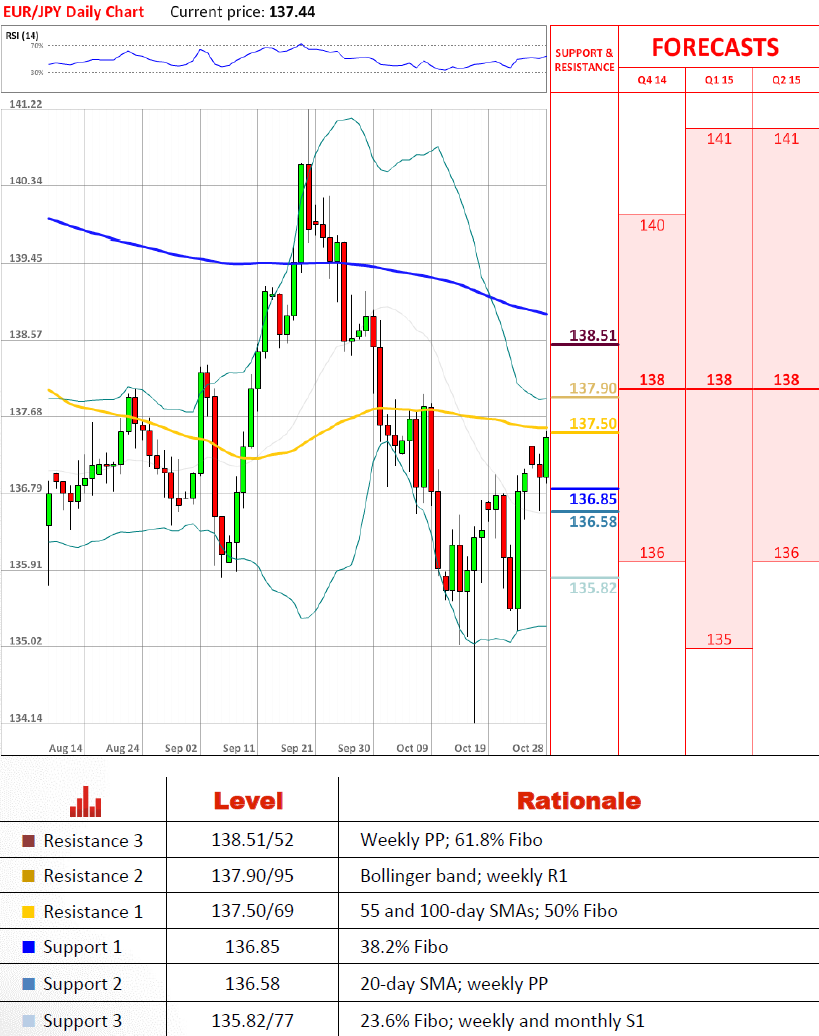Click the 136.85 support level label
The height and width of the screenshot is (1036, 819).
click(592, 499)
